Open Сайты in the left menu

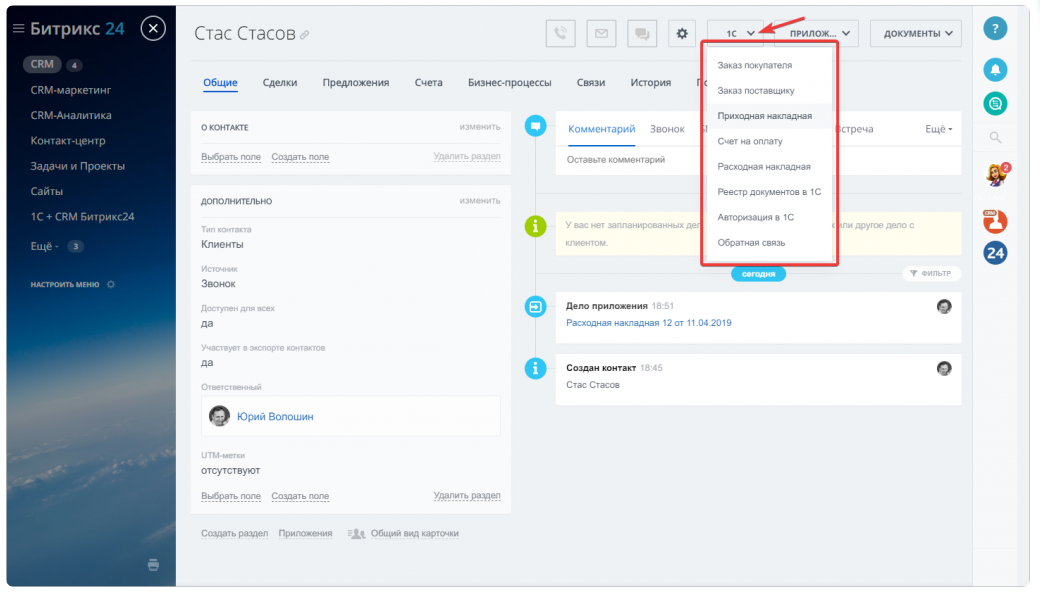click(46, 191)
